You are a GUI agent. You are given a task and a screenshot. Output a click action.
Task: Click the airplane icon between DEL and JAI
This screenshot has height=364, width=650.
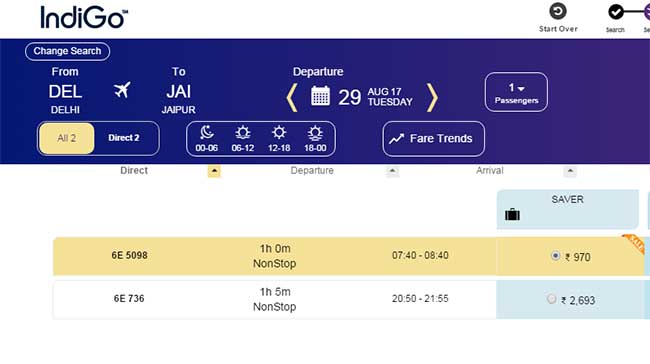click(x=122, y=90)
